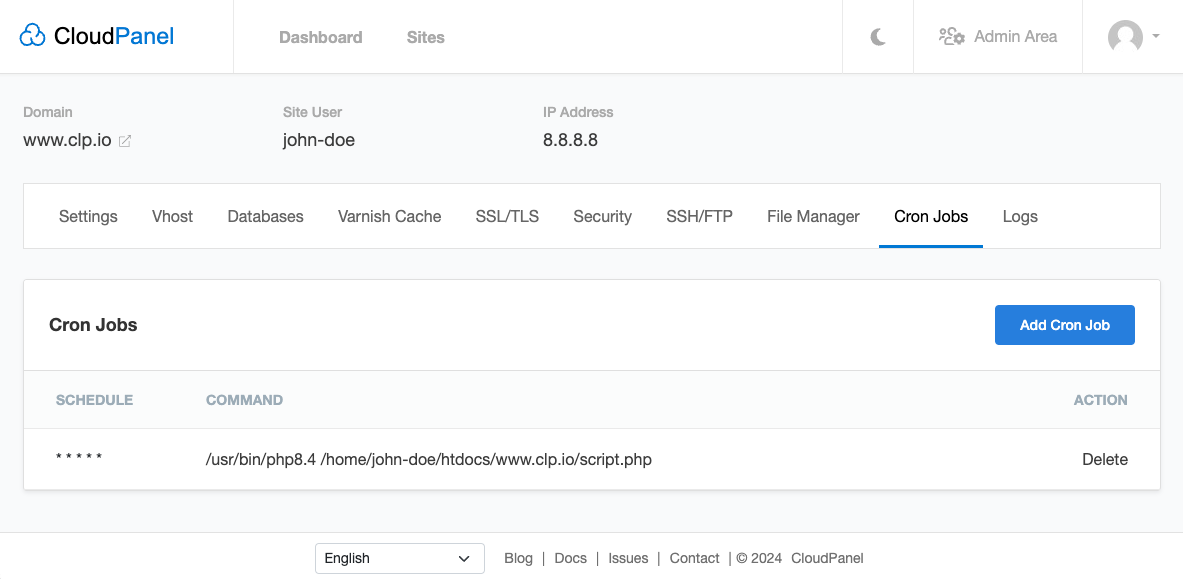Open the English language dropdown
Viewport: 1183px width, 579px height.
(x=399, y=558)
